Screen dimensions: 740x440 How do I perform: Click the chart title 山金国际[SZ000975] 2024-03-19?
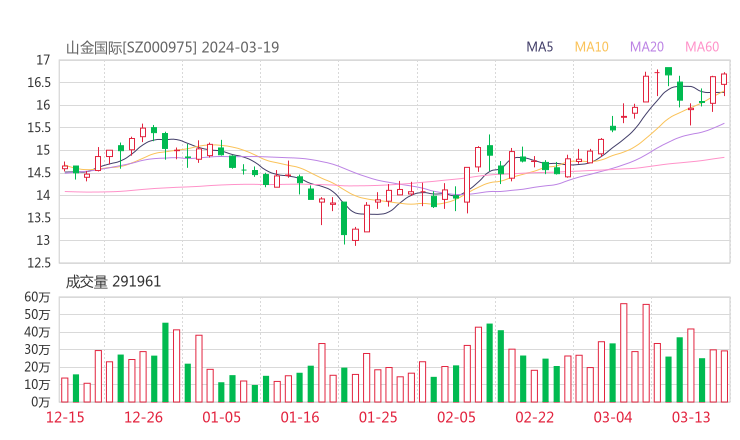172,48
